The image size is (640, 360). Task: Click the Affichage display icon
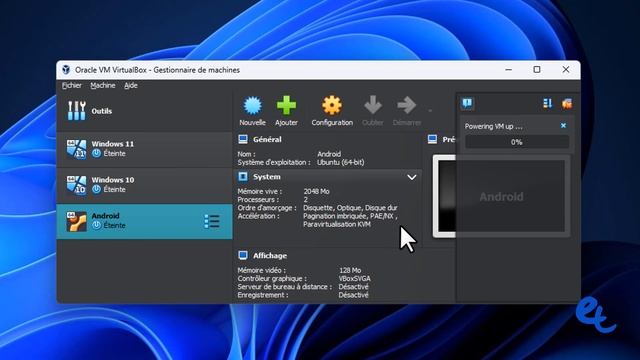coord(243,256)
